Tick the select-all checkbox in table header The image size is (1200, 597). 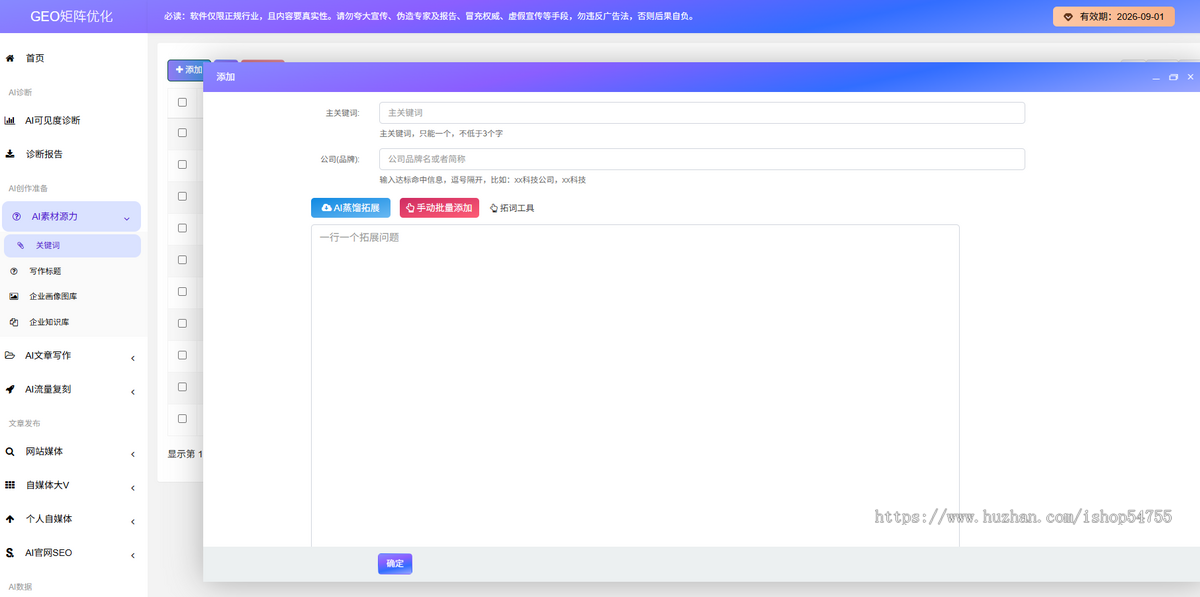(182, 102)
